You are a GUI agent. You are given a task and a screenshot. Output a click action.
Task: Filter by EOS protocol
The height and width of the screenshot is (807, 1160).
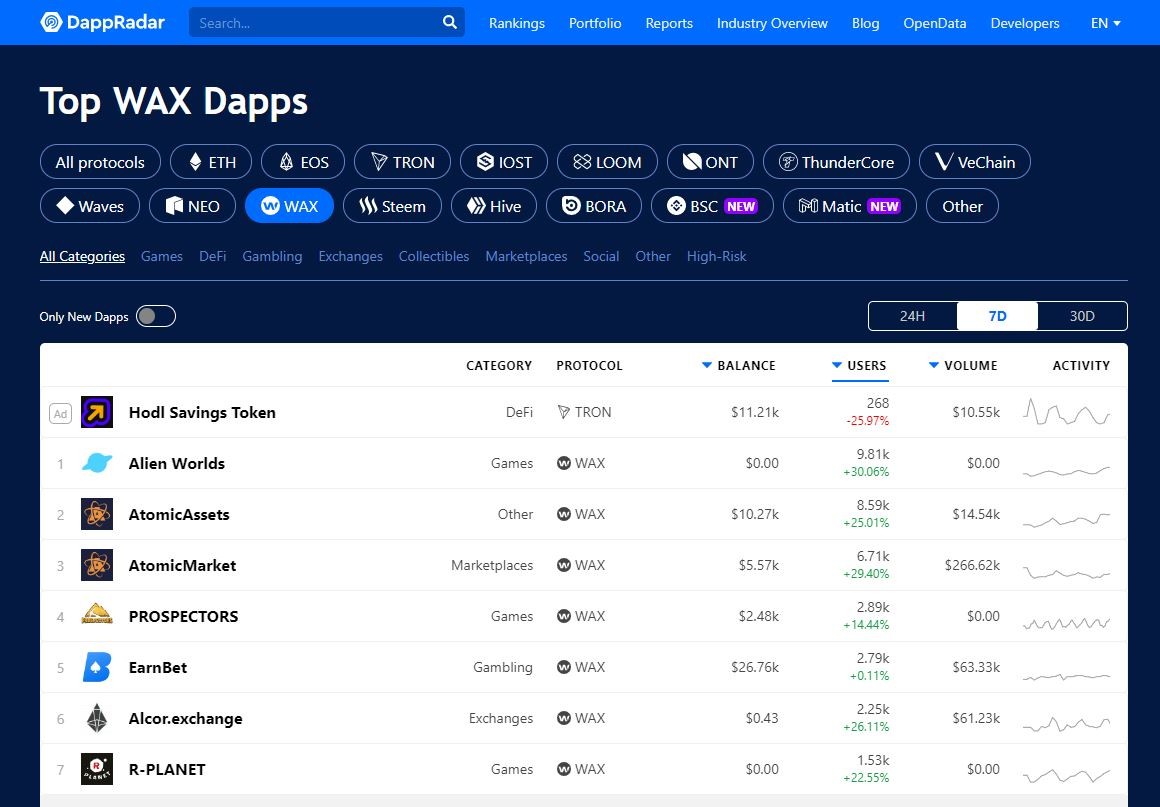point(303,162)
